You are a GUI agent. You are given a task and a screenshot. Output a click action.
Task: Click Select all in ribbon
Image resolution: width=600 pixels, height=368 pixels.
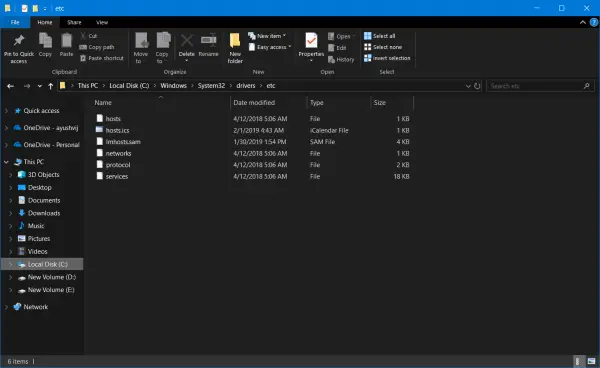pyautogui.click(x=380, y=36)
